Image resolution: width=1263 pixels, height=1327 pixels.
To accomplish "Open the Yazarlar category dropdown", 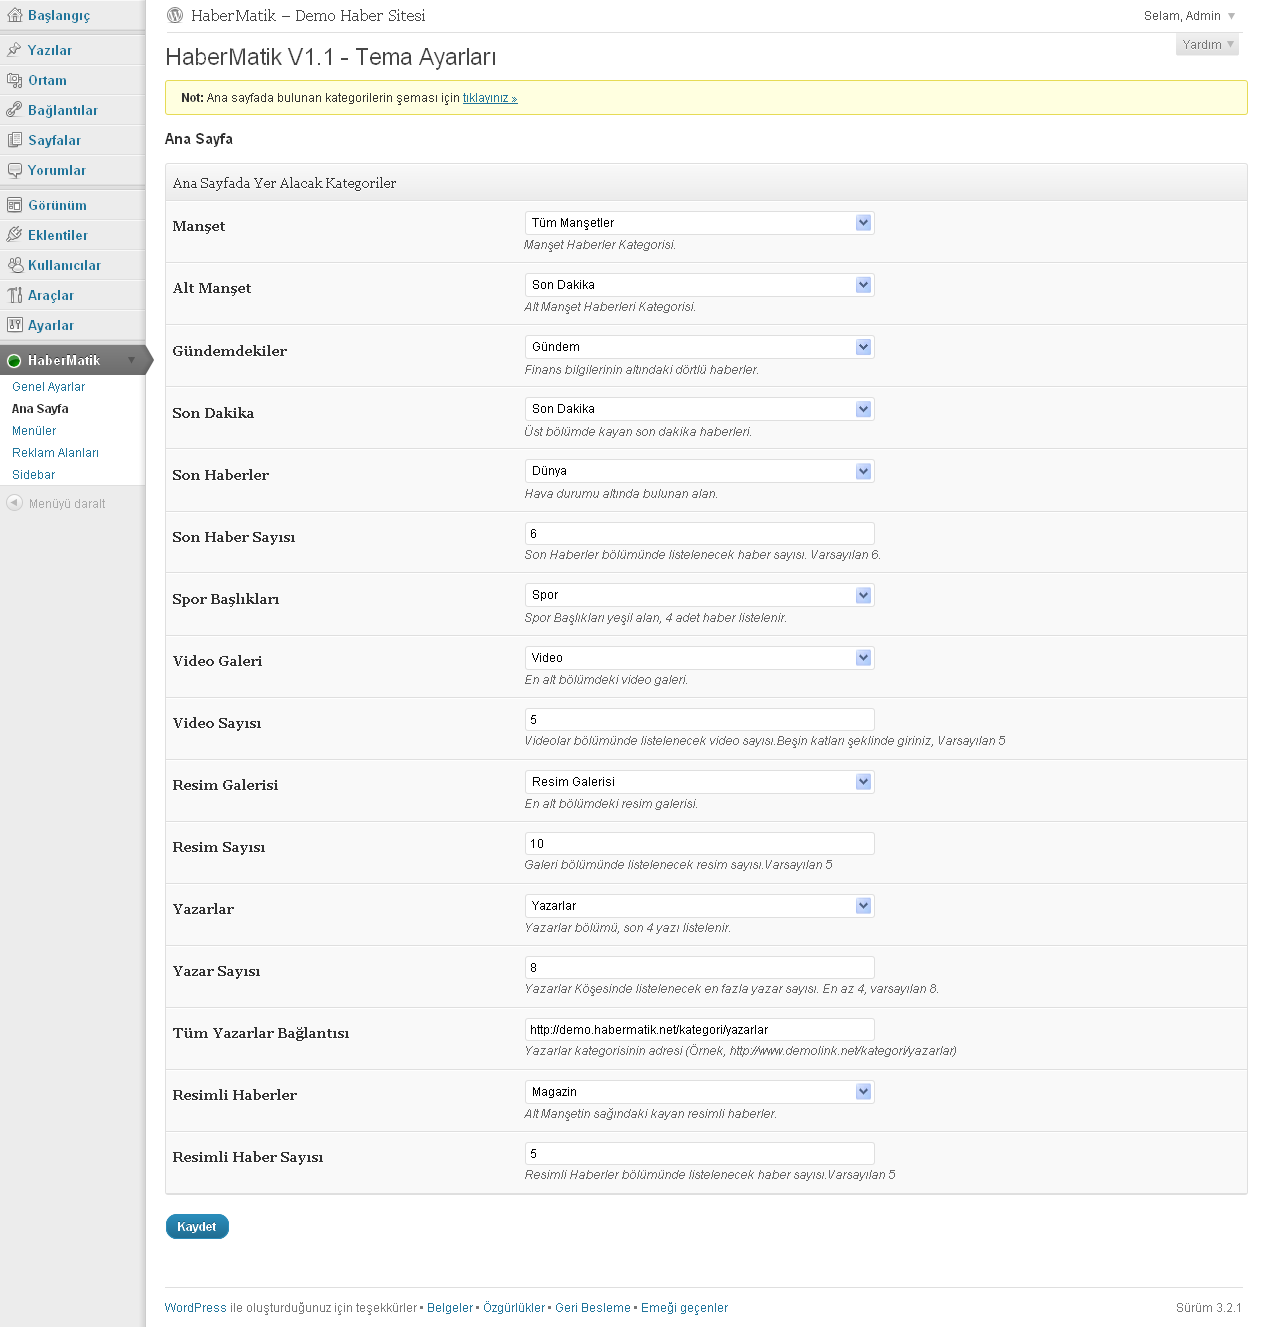I will click(699, 906).
